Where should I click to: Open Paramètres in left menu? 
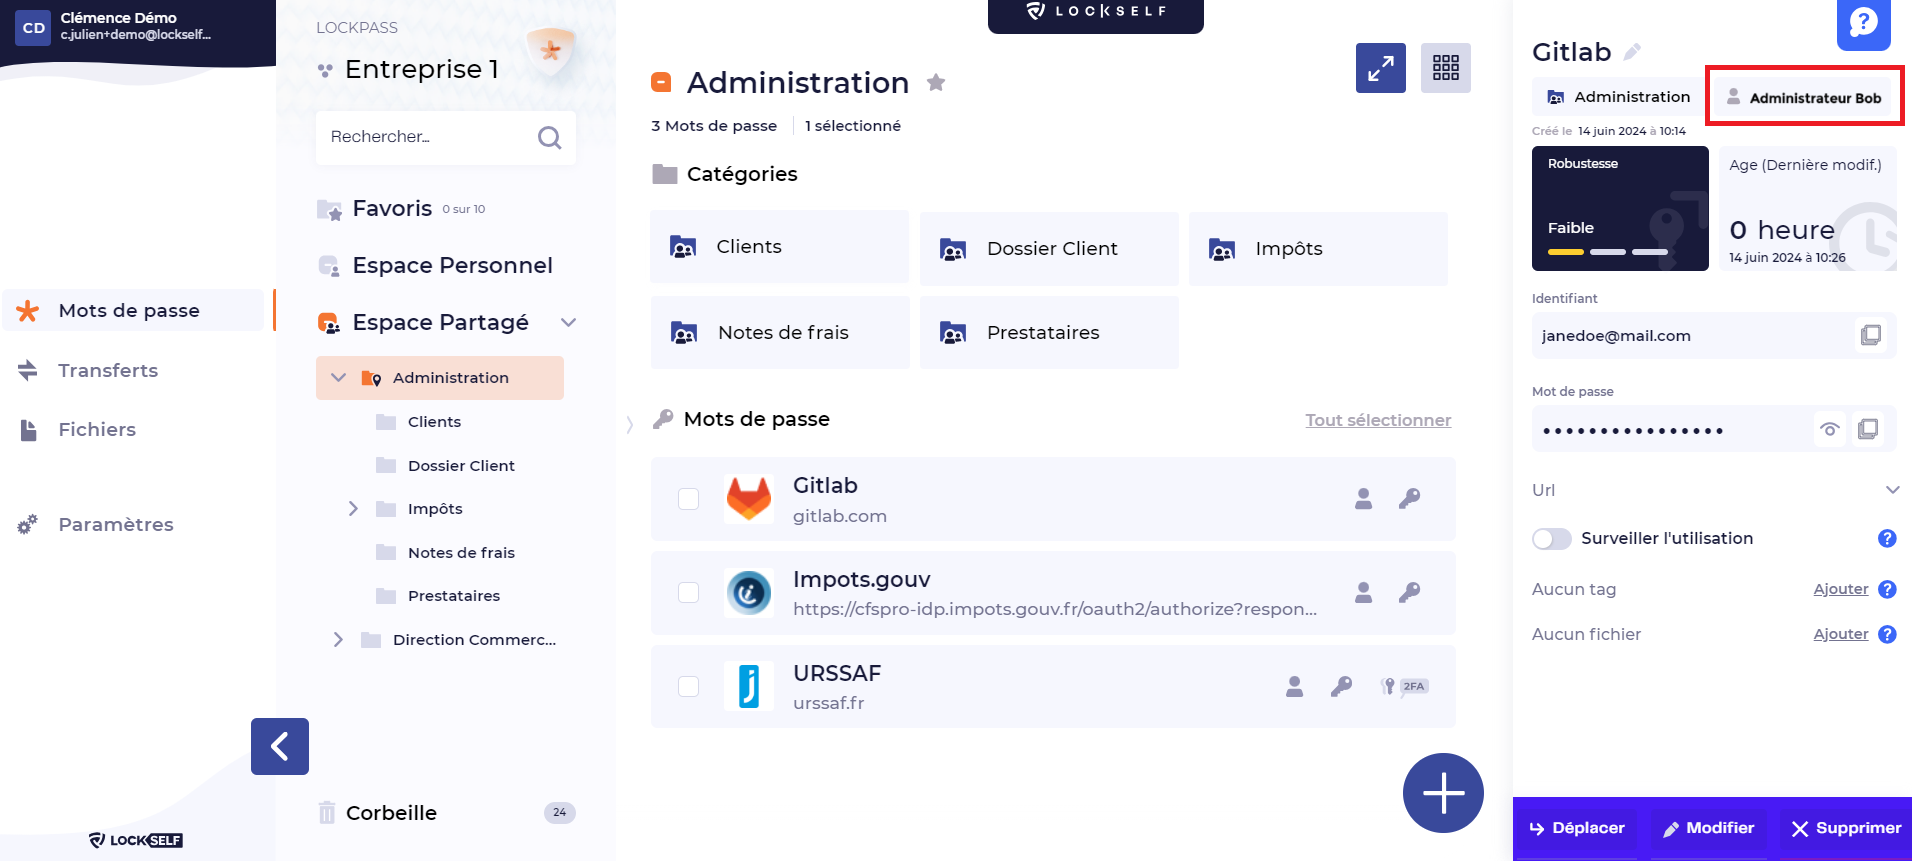coord(115,524)
